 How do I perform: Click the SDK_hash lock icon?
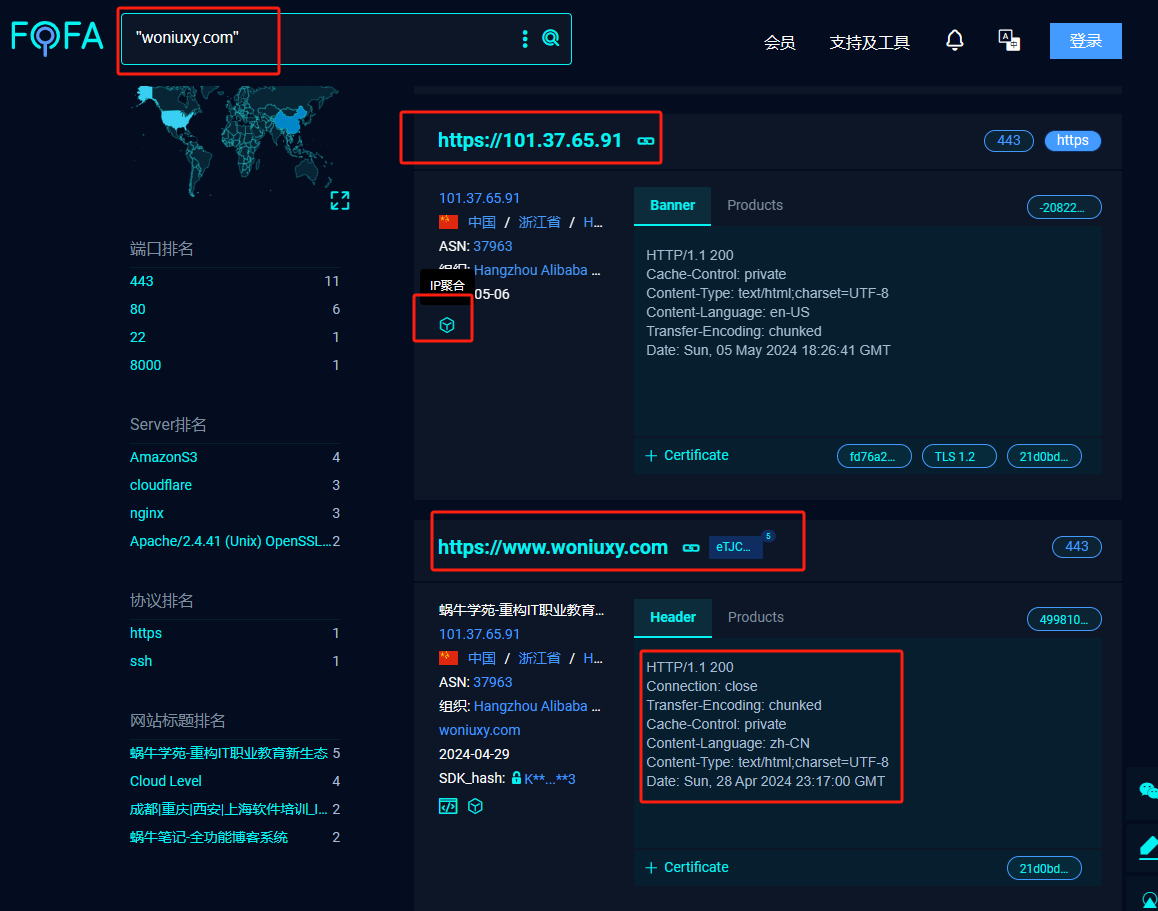(x=516, y=778)
